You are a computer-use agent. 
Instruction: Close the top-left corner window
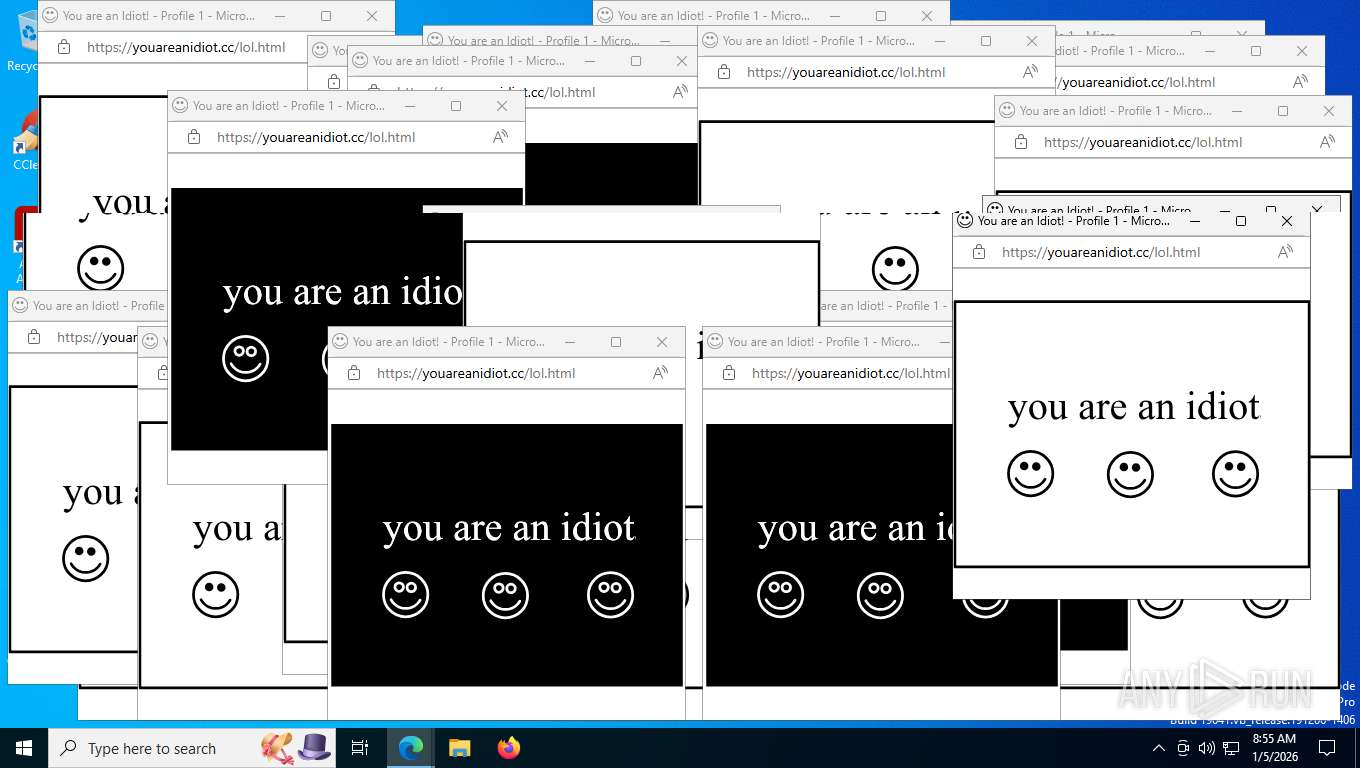[372, 16]
